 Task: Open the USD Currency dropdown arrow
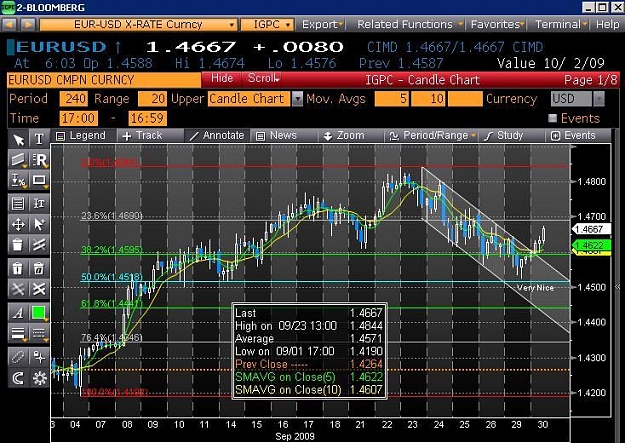tap(599, 98)
